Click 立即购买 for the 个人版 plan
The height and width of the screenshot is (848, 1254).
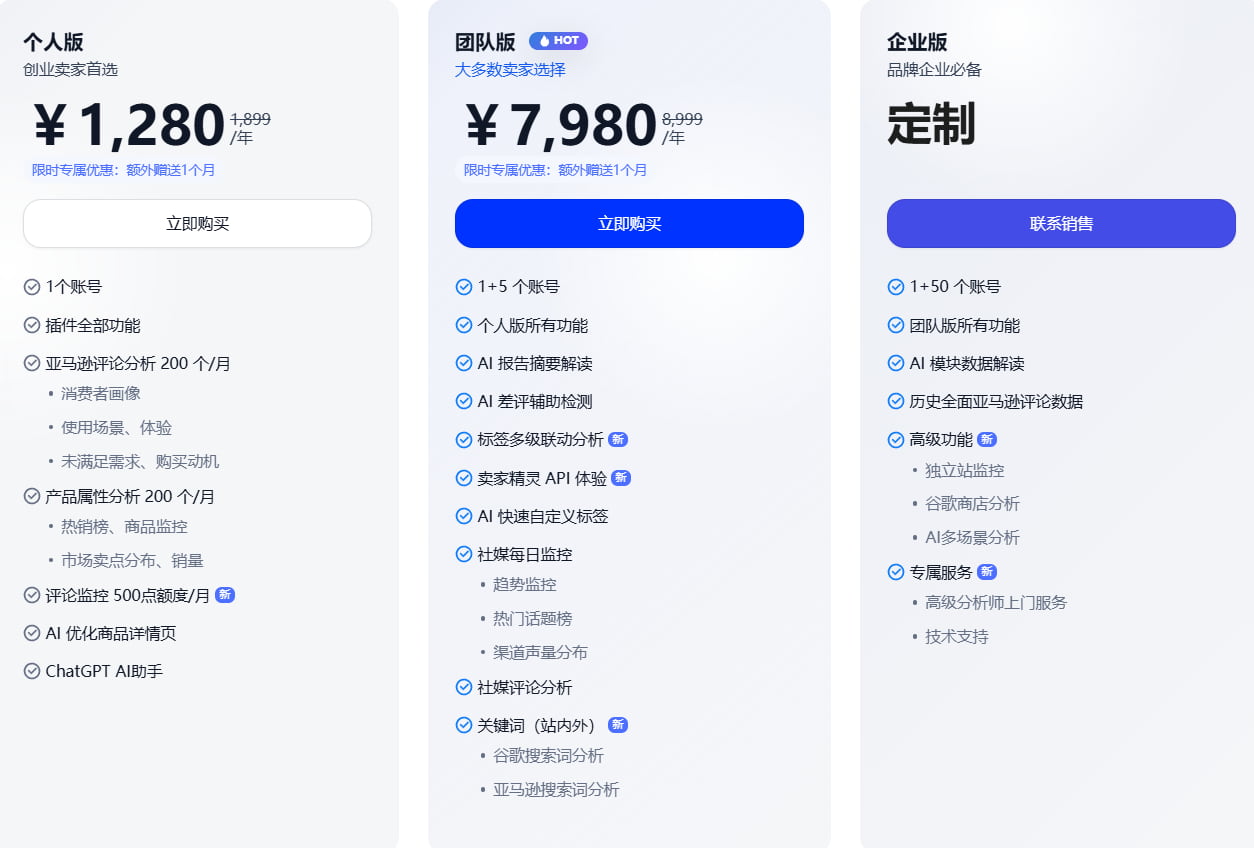197,223
